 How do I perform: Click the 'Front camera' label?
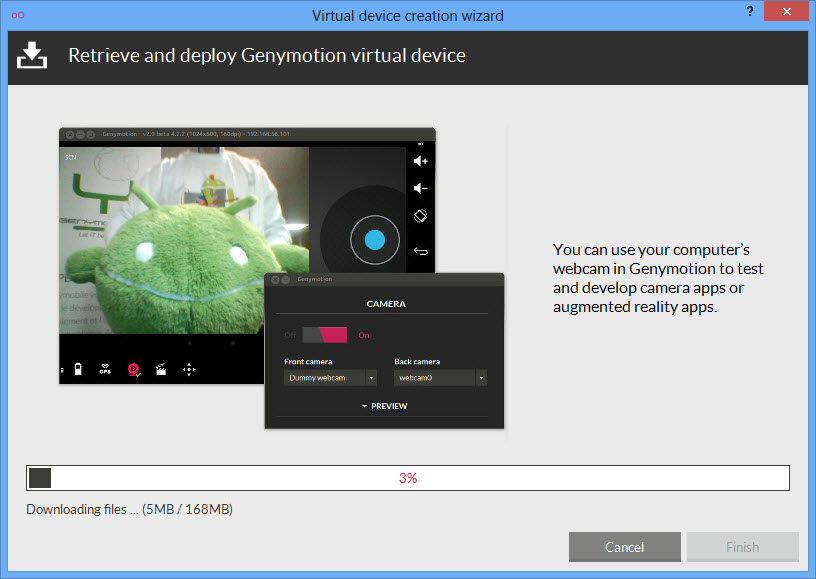(x=308, y=362)
